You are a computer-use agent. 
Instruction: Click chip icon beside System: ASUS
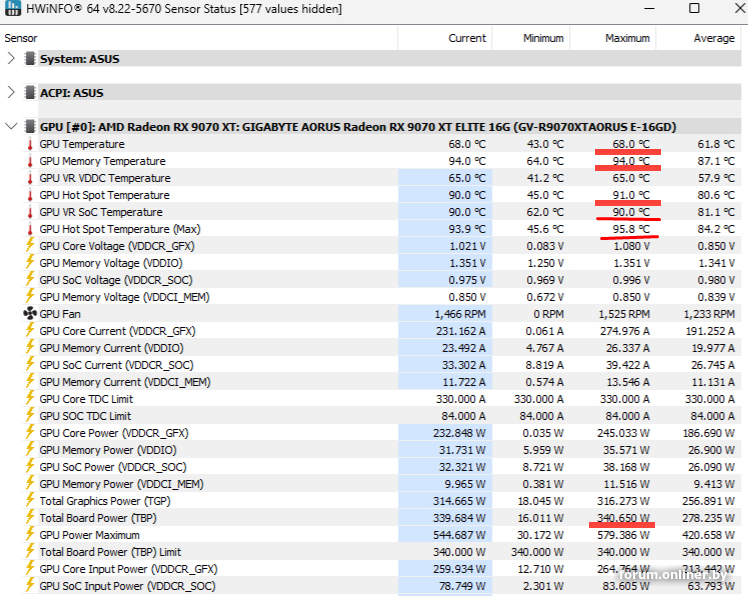[x=30, y=59]
